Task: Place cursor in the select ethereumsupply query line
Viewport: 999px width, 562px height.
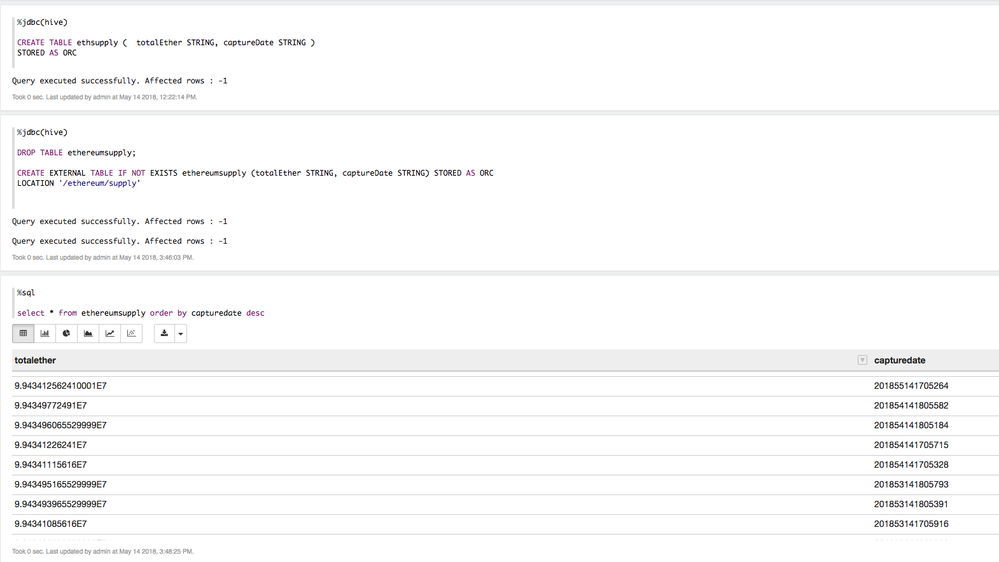Action: pyautogui.click(x=141, y=313)
